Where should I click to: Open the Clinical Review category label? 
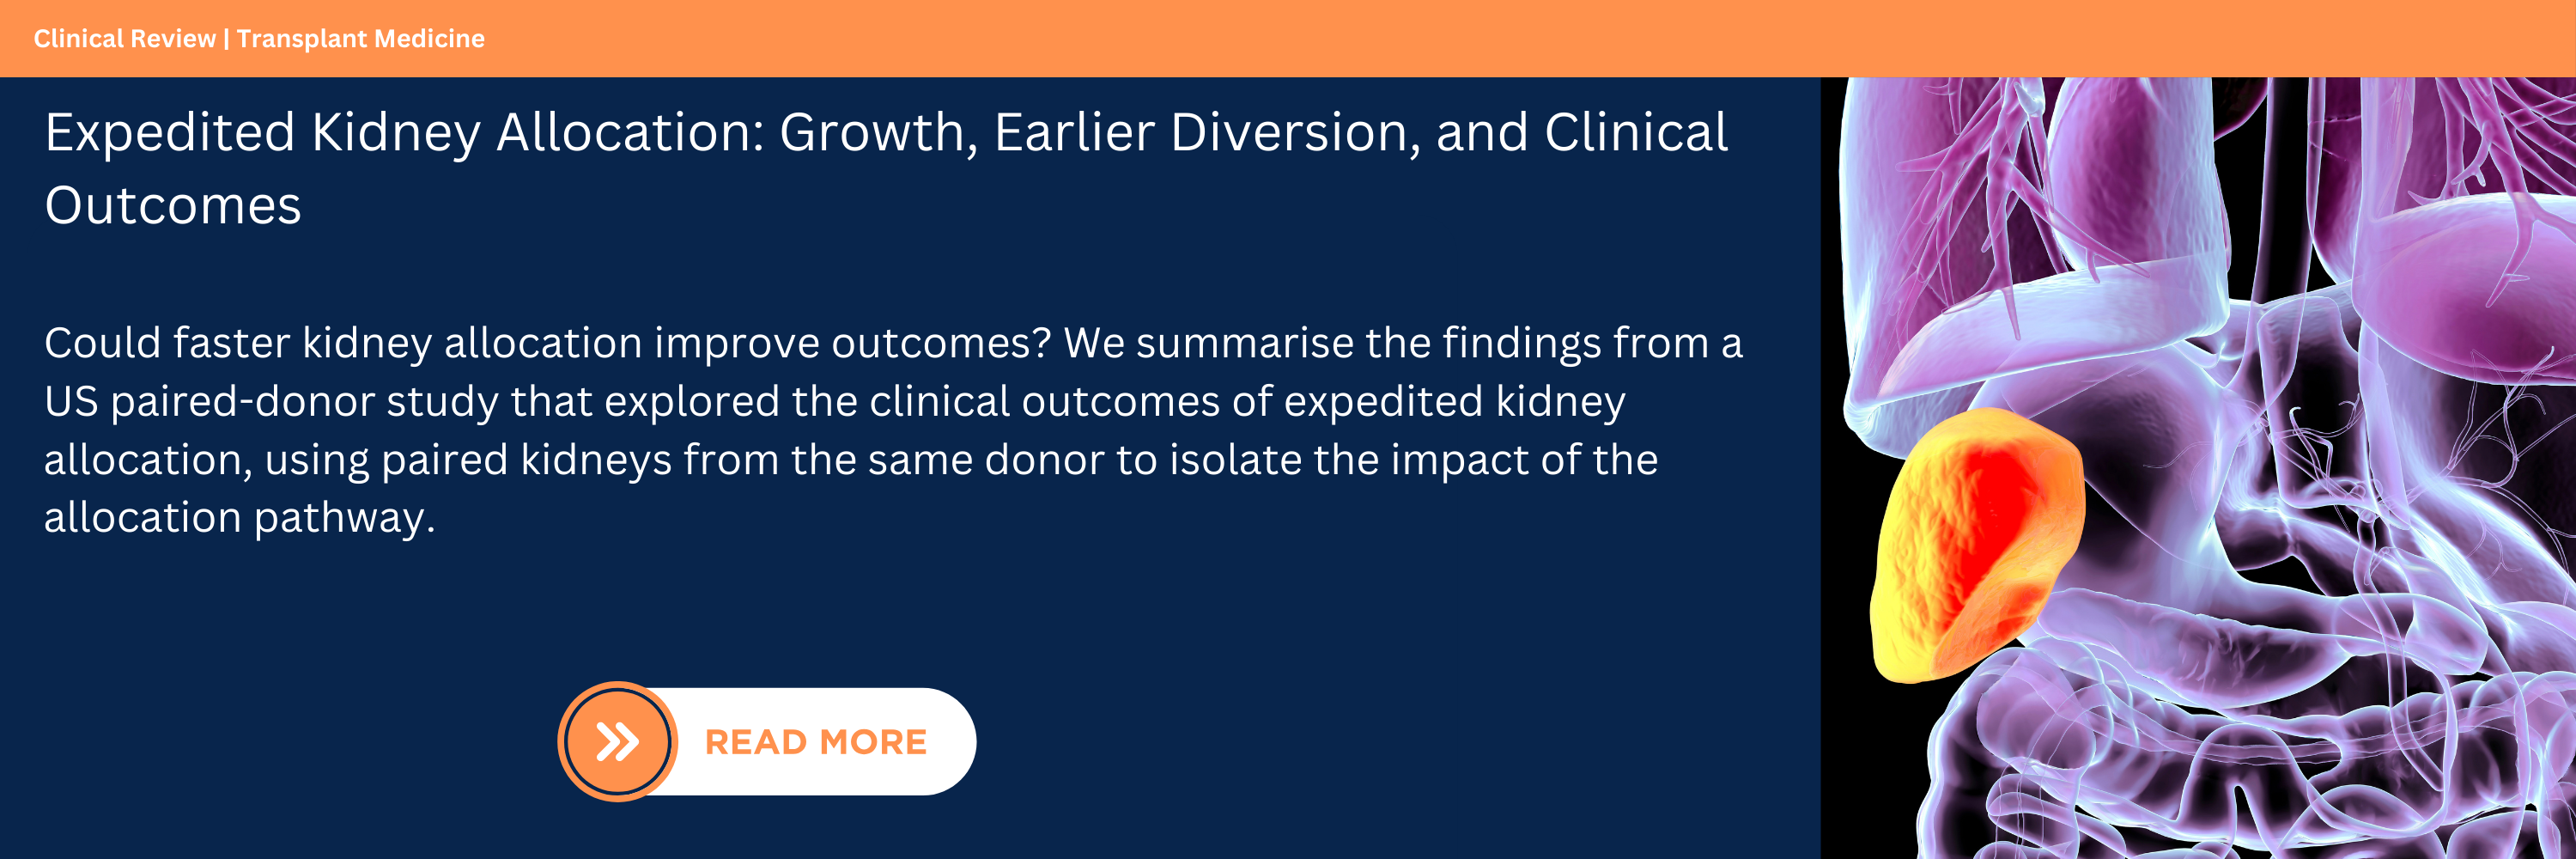pyautogui.click(x=124, y=39)
